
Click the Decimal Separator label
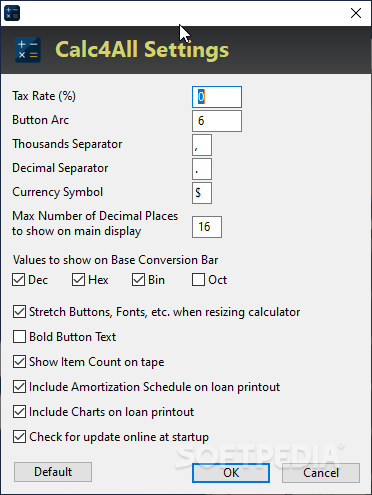[60, 168]
